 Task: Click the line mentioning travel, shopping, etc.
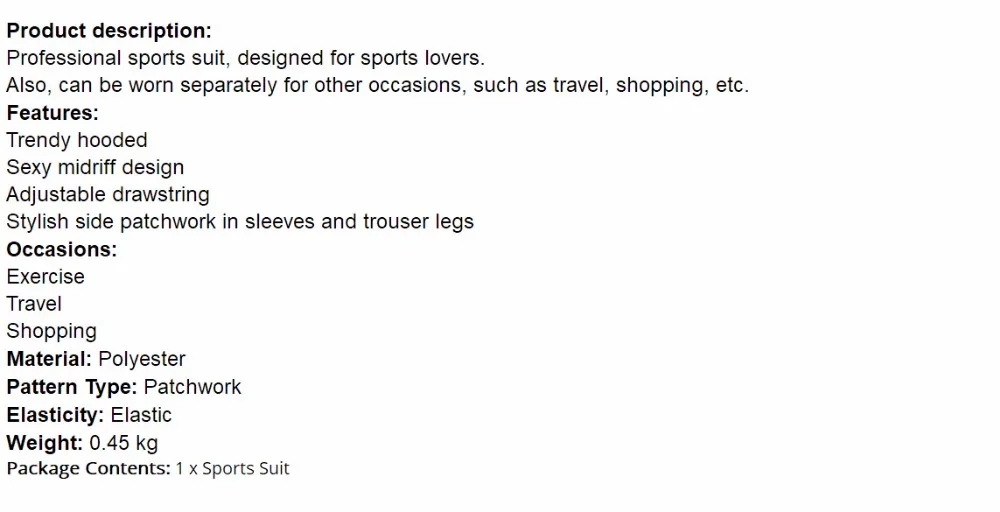pos(378,85)
